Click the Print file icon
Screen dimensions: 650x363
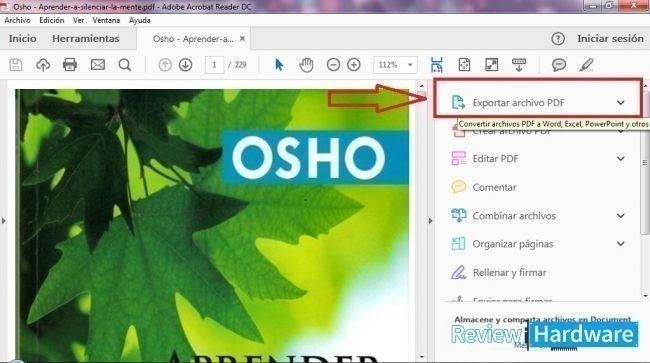(70, 65)
